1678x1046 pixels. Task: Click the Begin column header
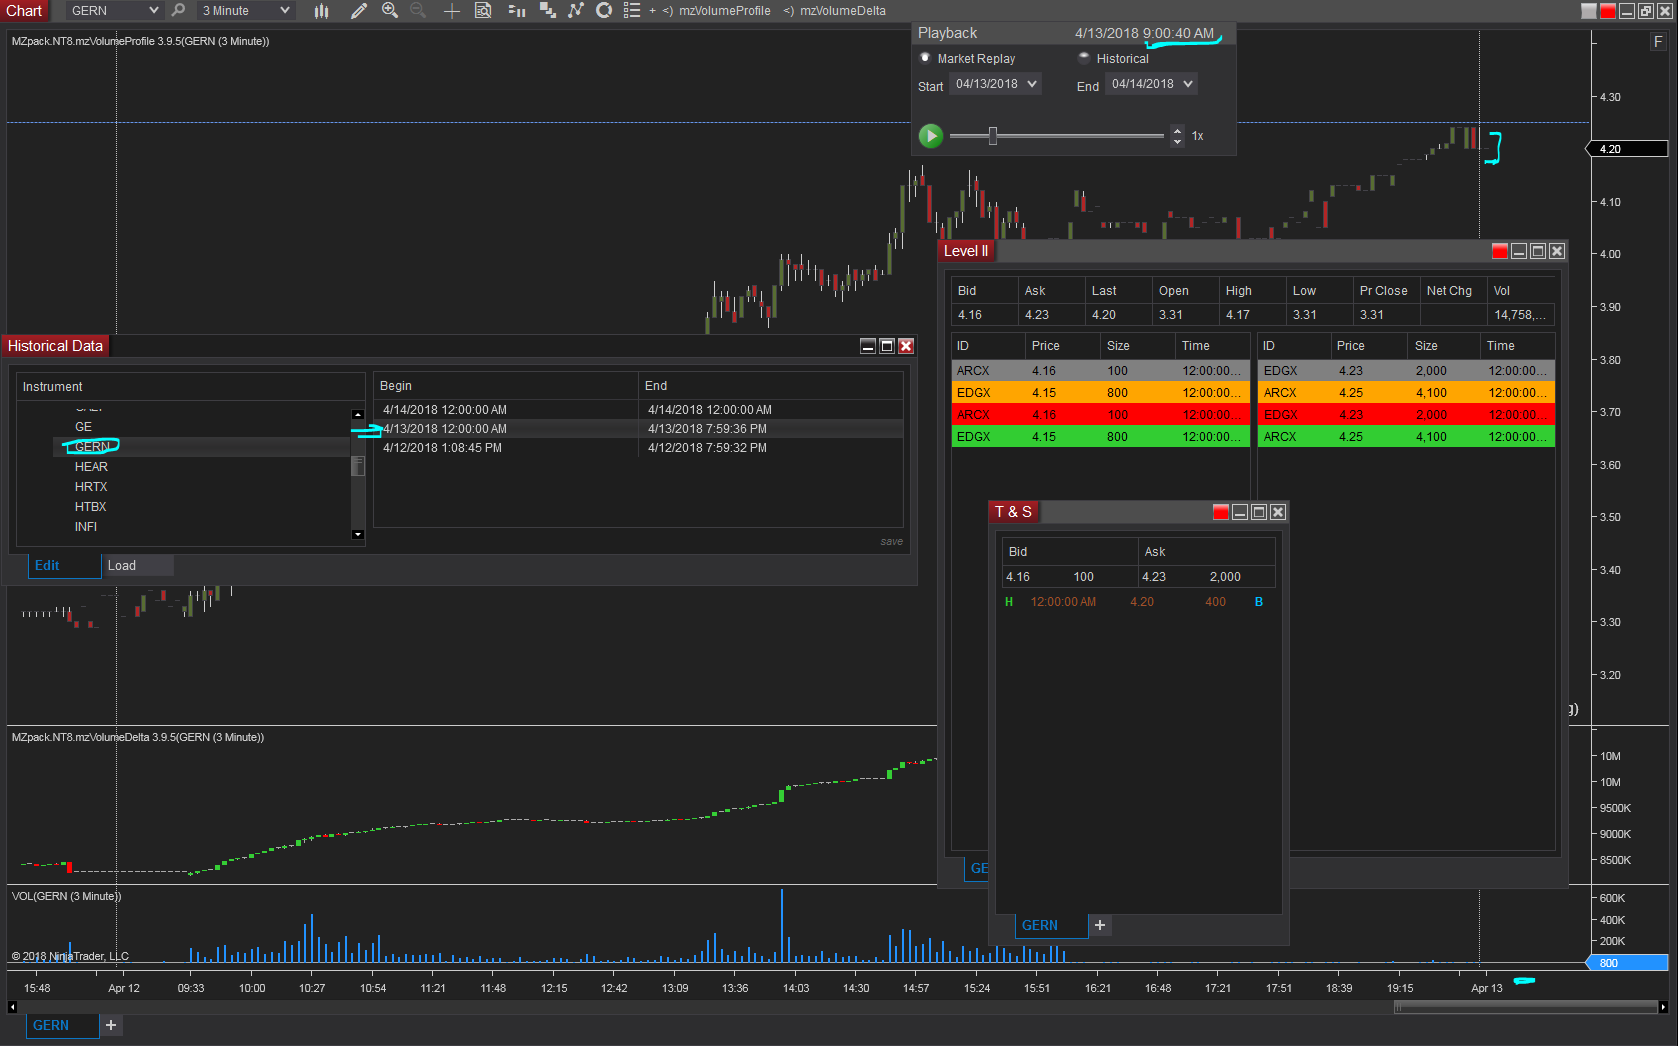(506, 386)
